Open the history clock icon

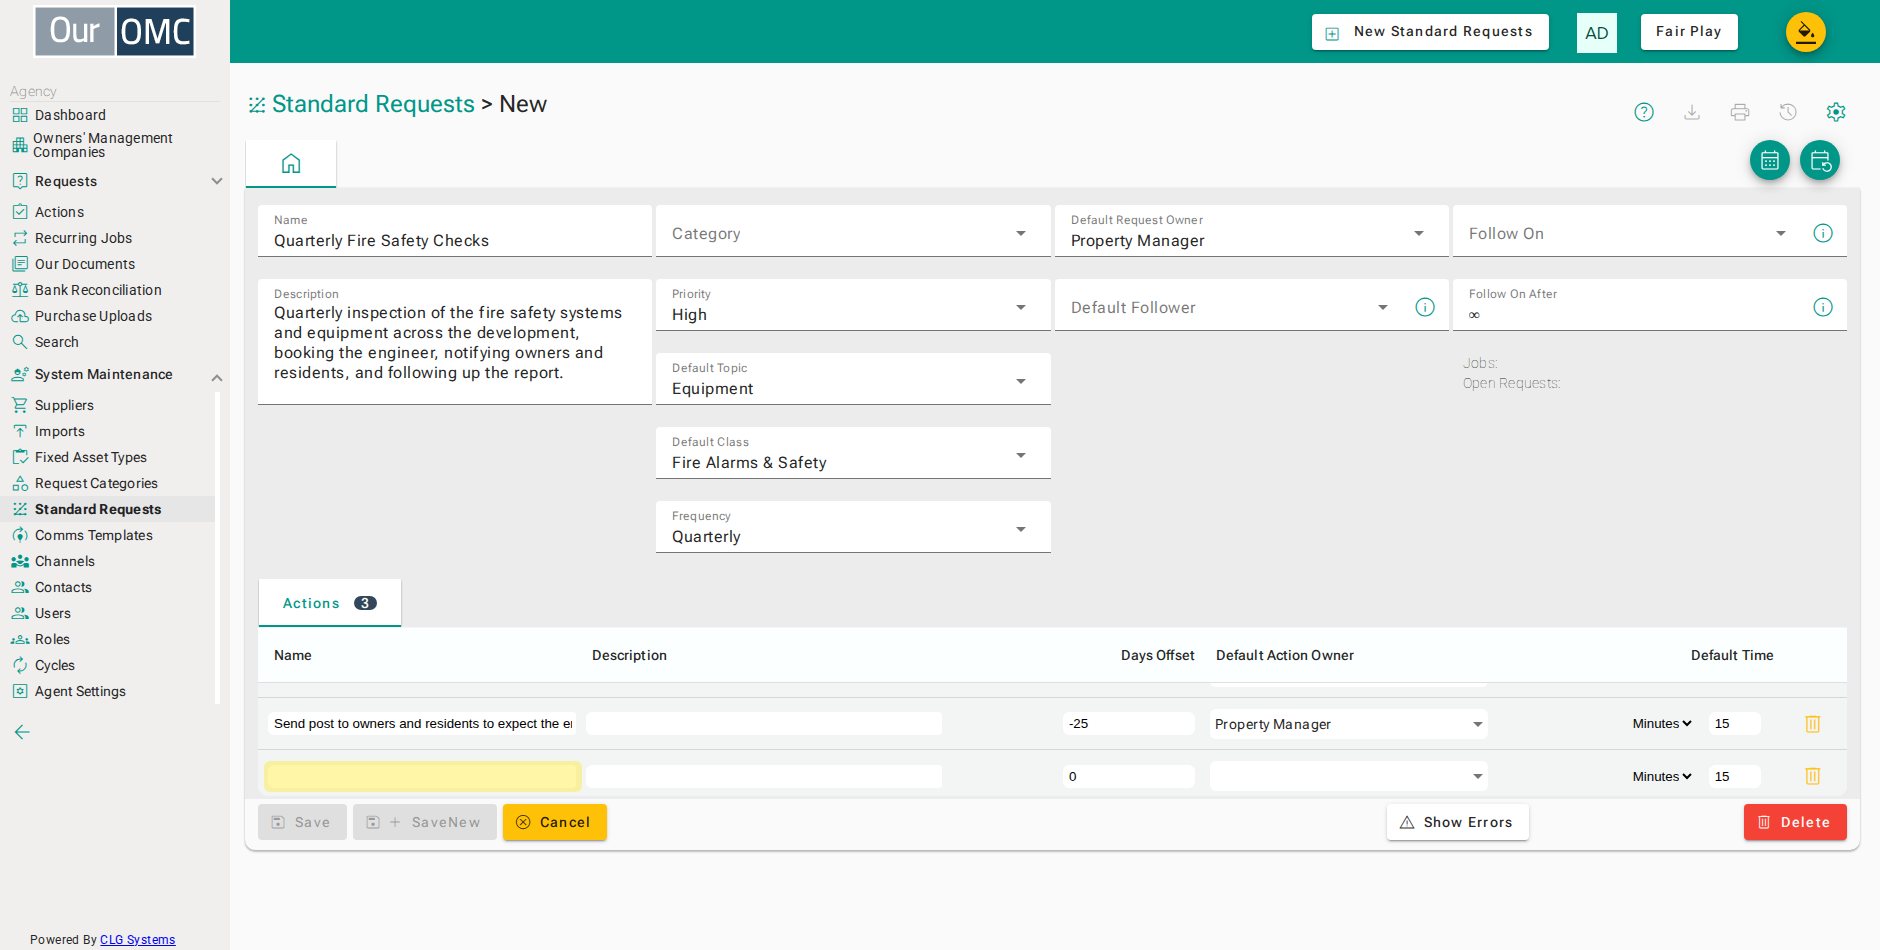click(x=1788, y=112)
